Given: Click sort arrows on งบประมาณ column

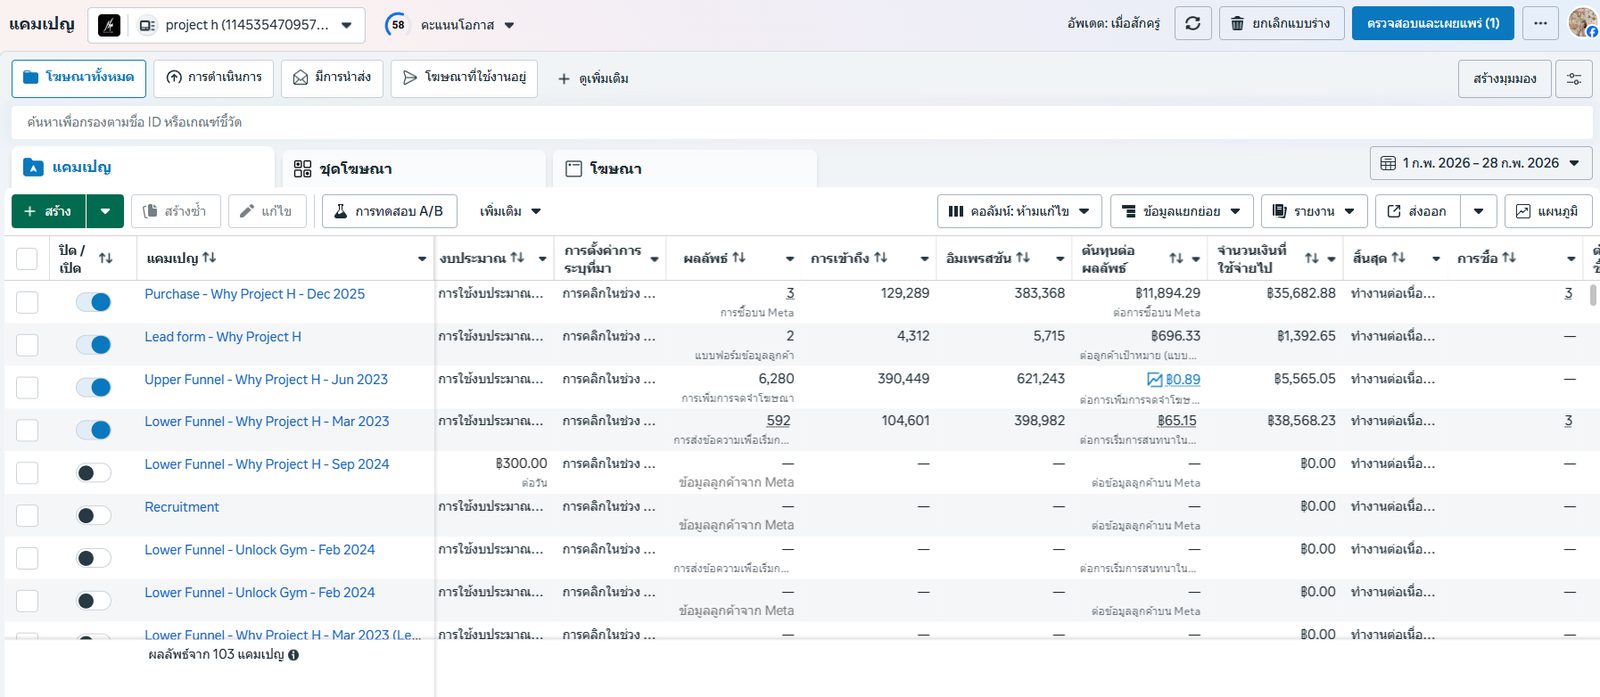Looking at the screenshot, I should (x=517, y=257).
